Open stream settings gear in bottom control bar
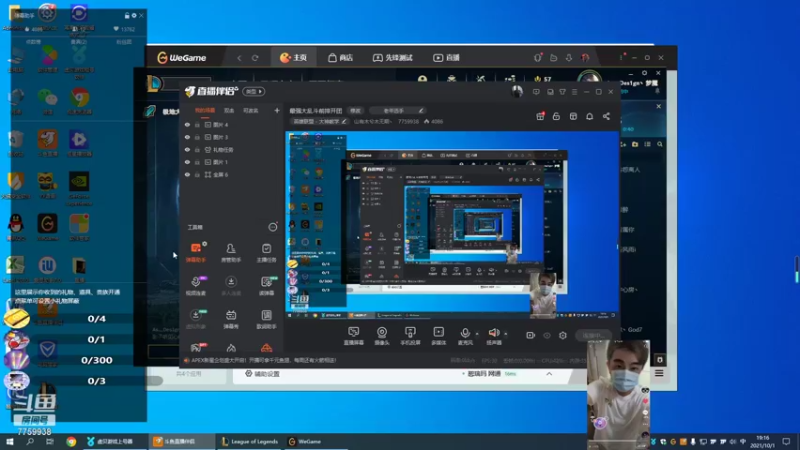Viewport: 800px width, 450px height. (x=563, y=335)
